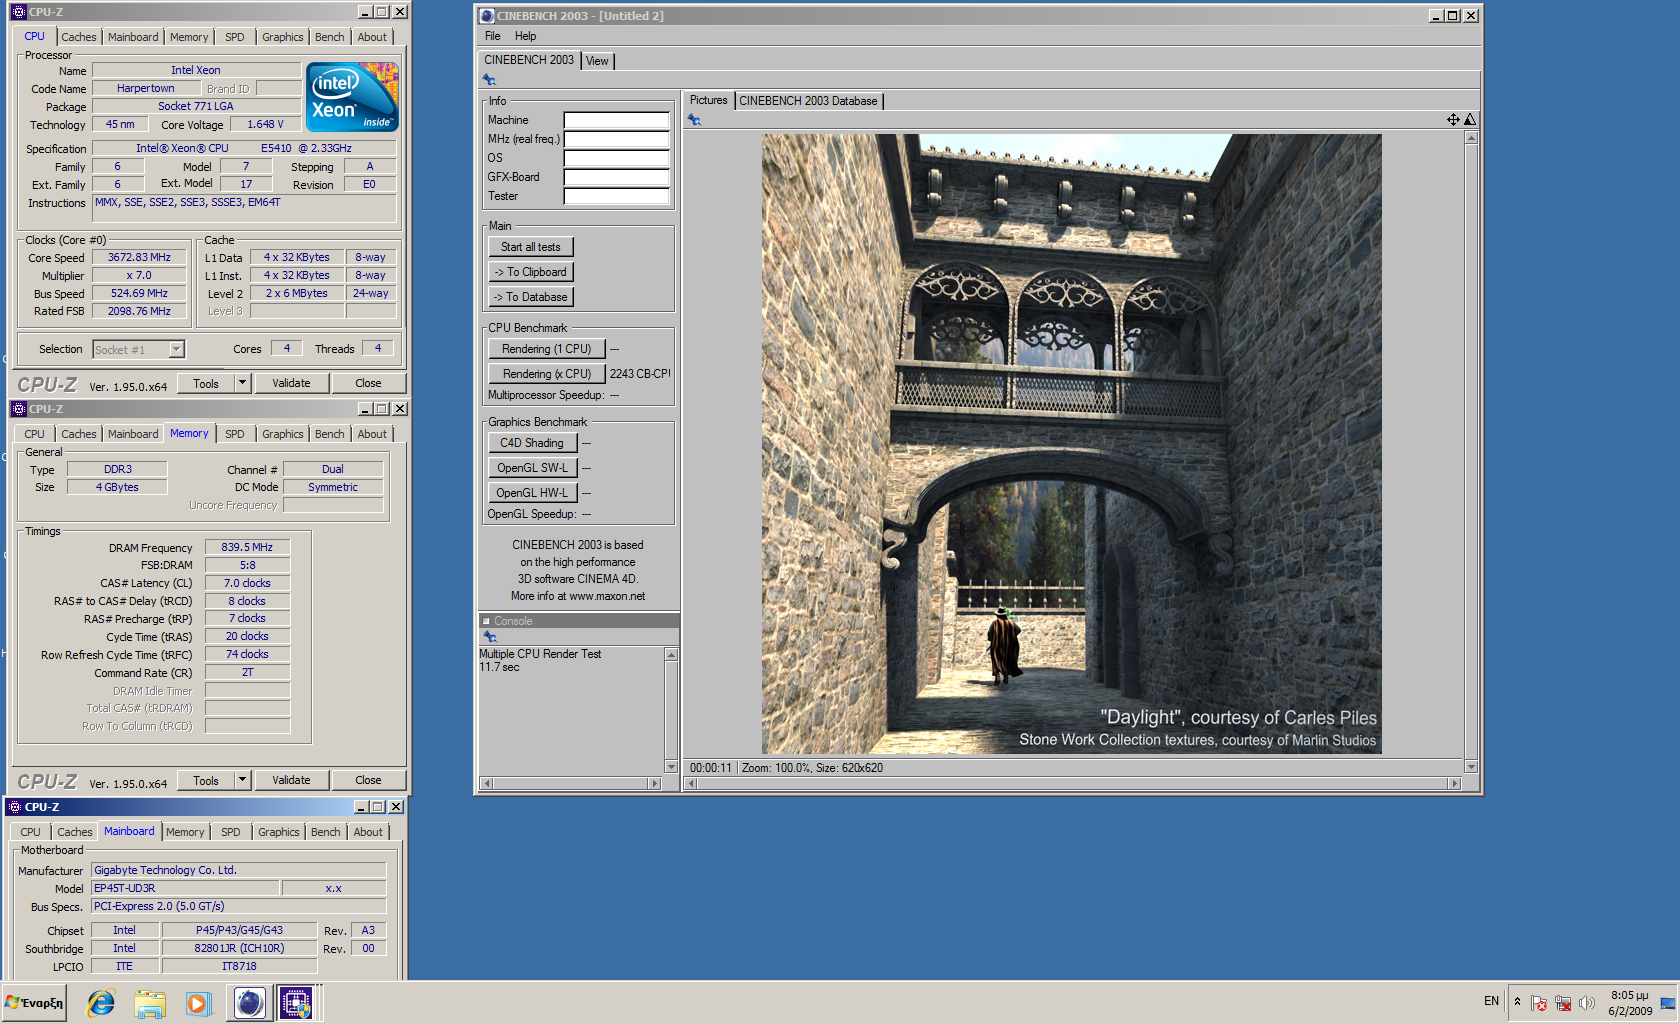
Task: Click the pushpin icon below the CINEBENCH 2003 tab
Action: (489, 80)
